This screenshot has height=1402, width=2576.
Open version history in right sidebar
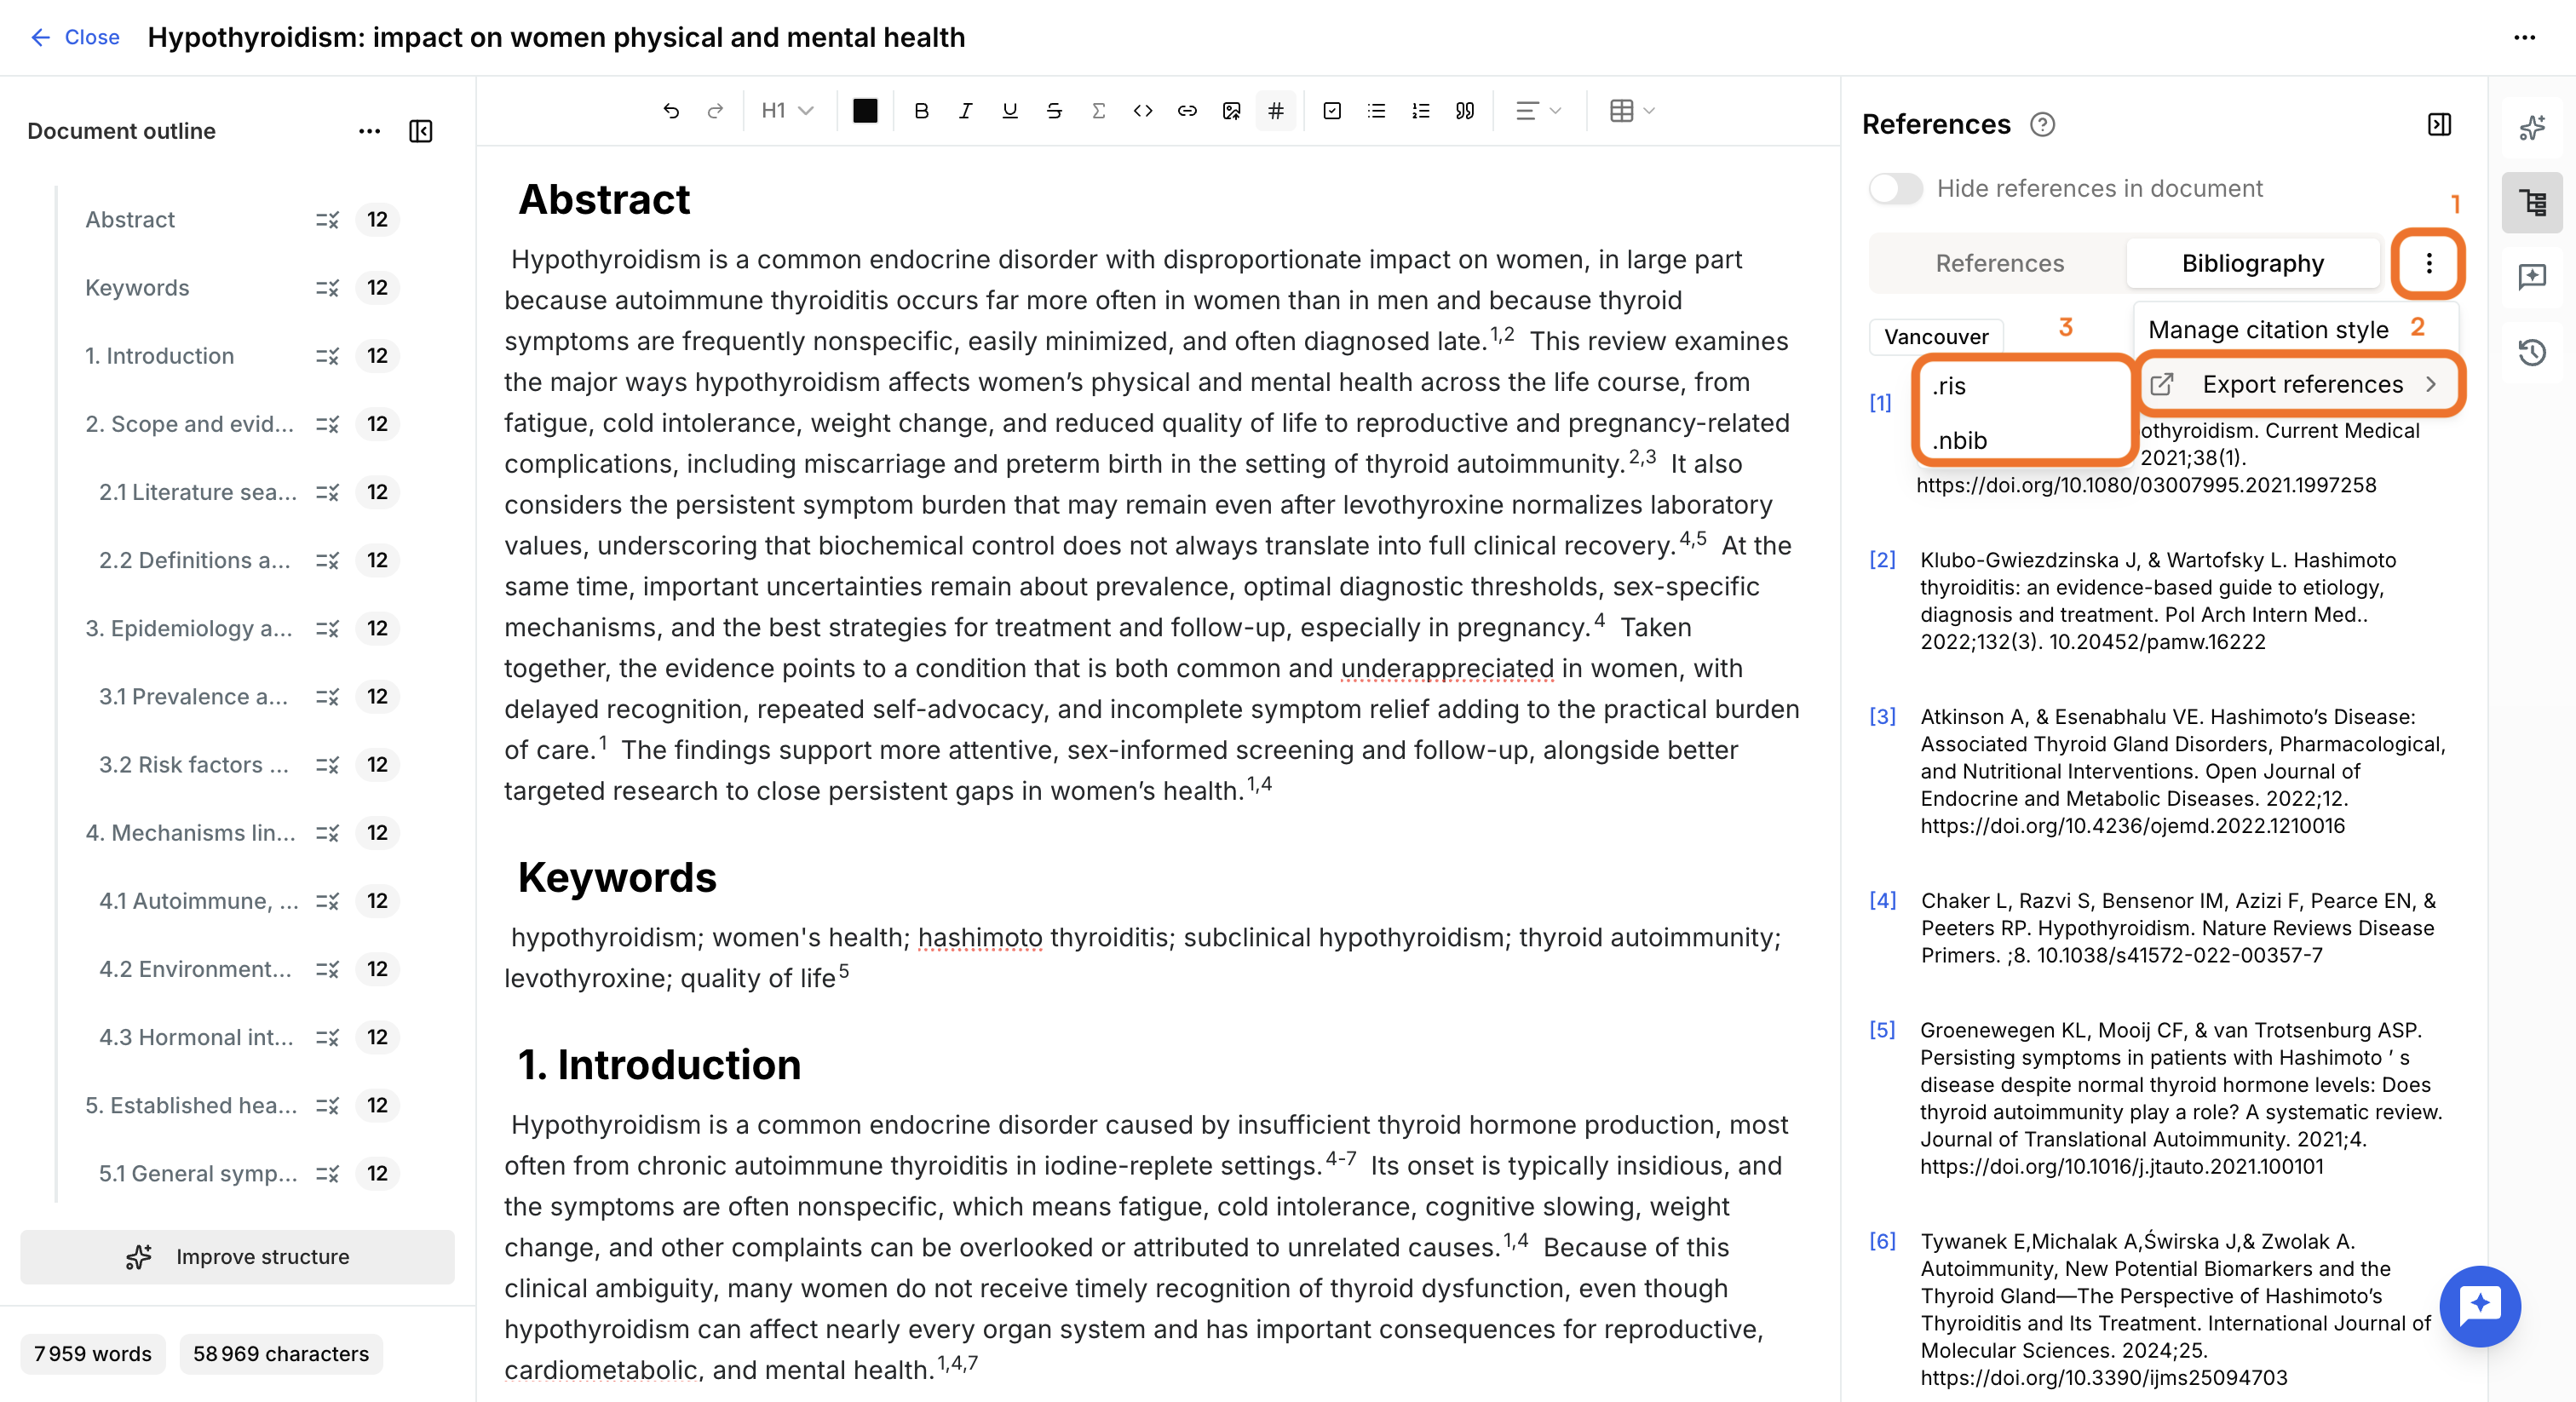(2531, 352)
